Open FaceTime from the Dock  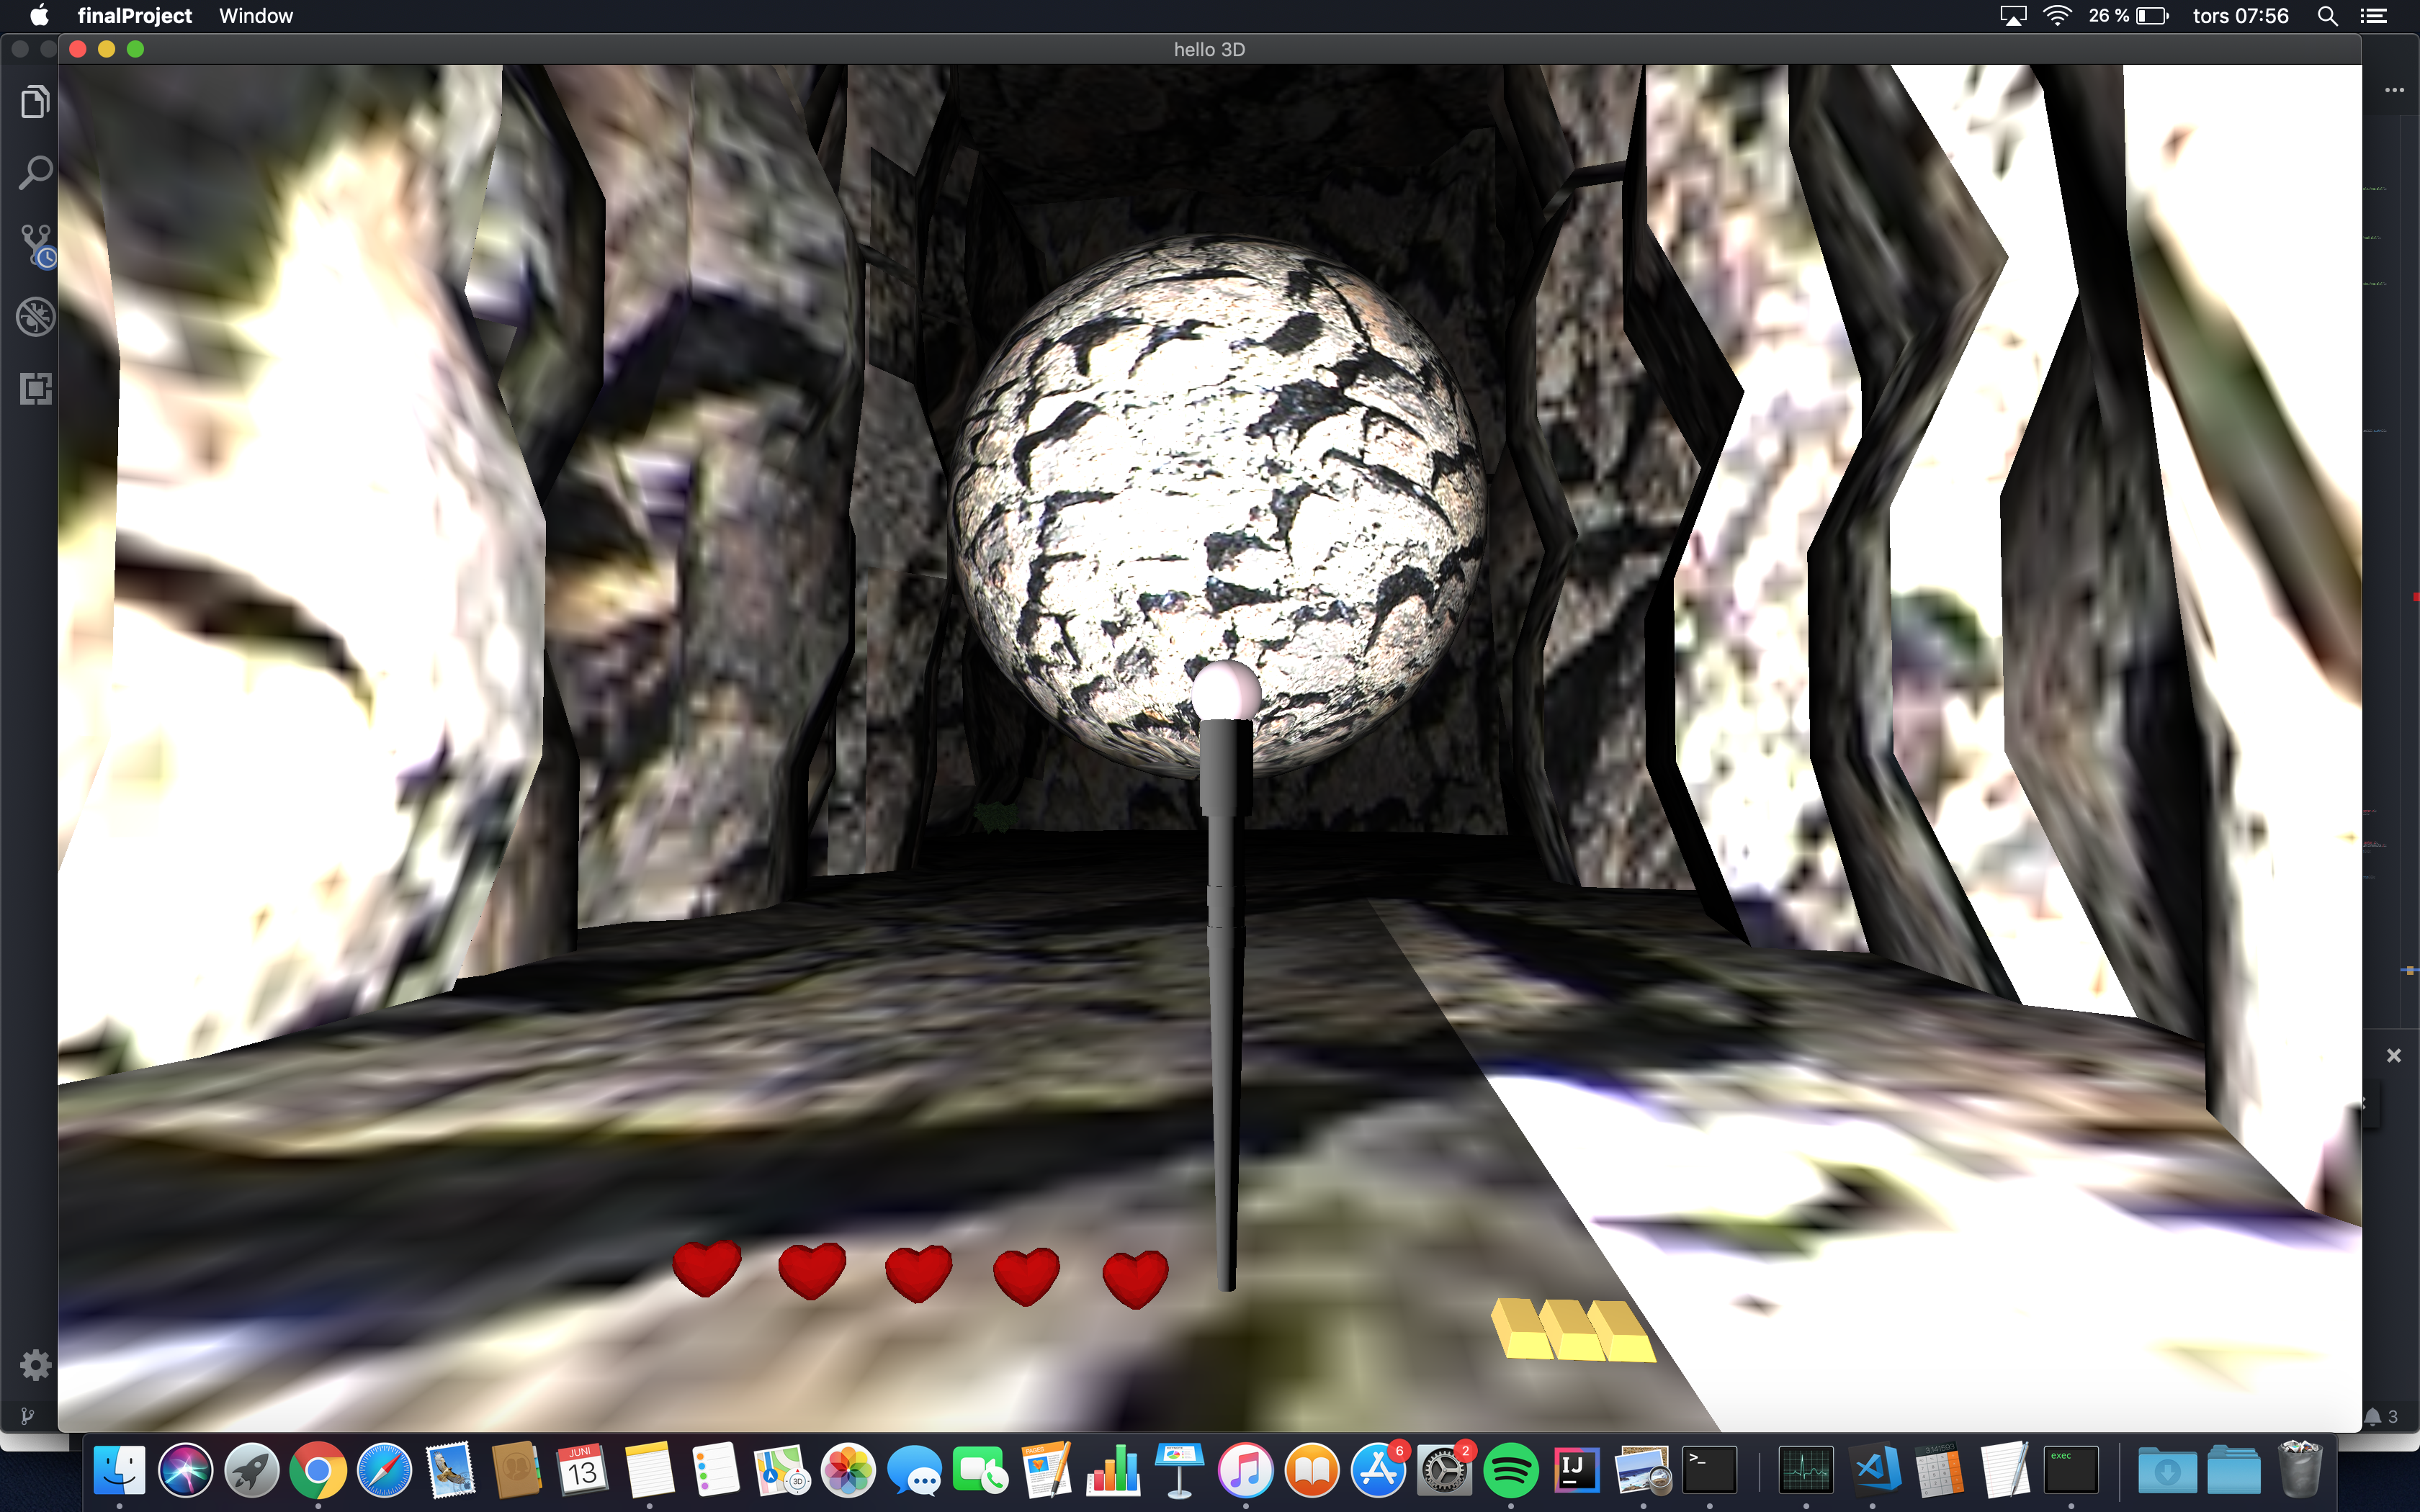pos(980,1470)
